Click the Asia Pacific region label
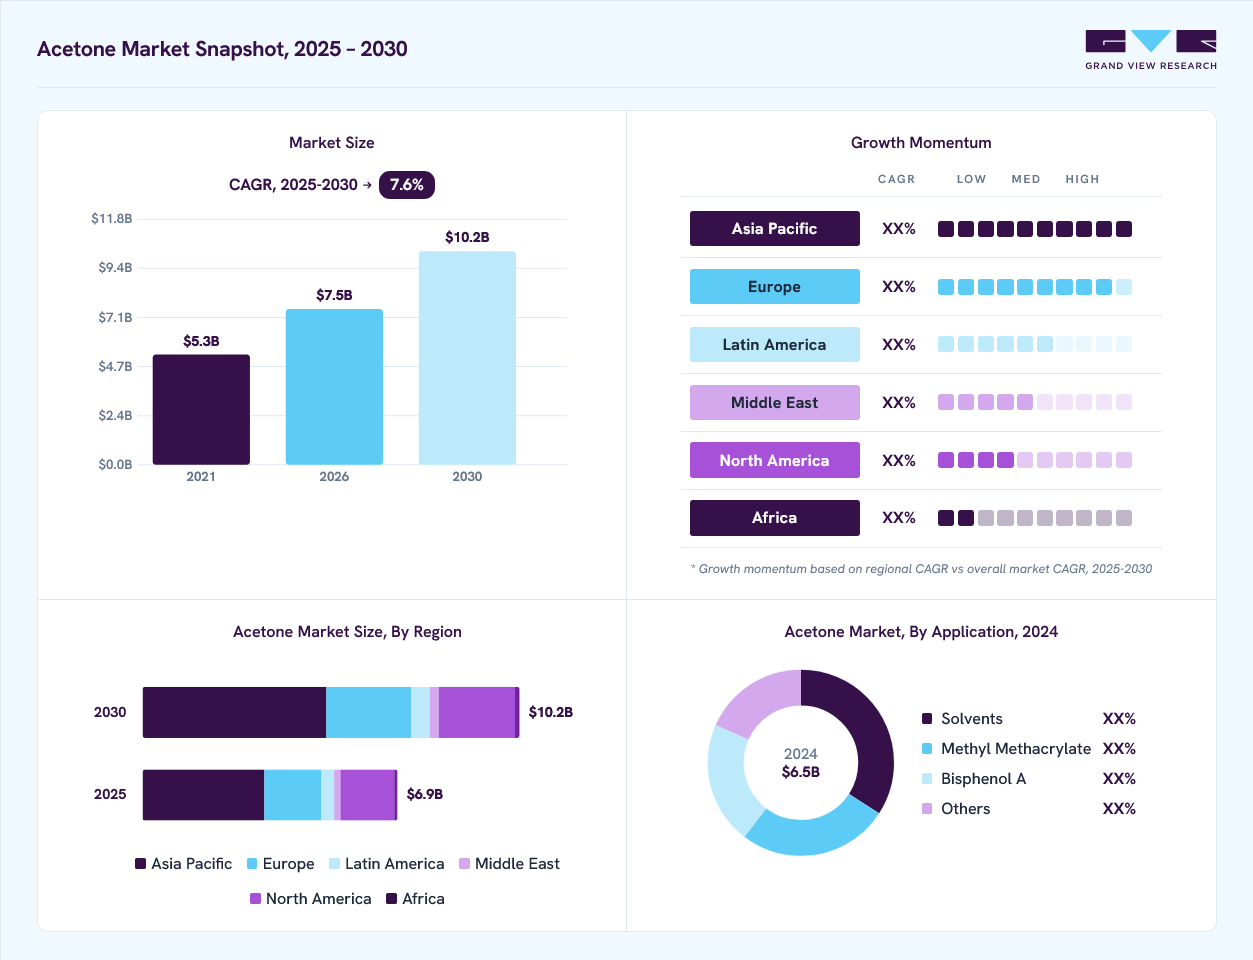 775,229
